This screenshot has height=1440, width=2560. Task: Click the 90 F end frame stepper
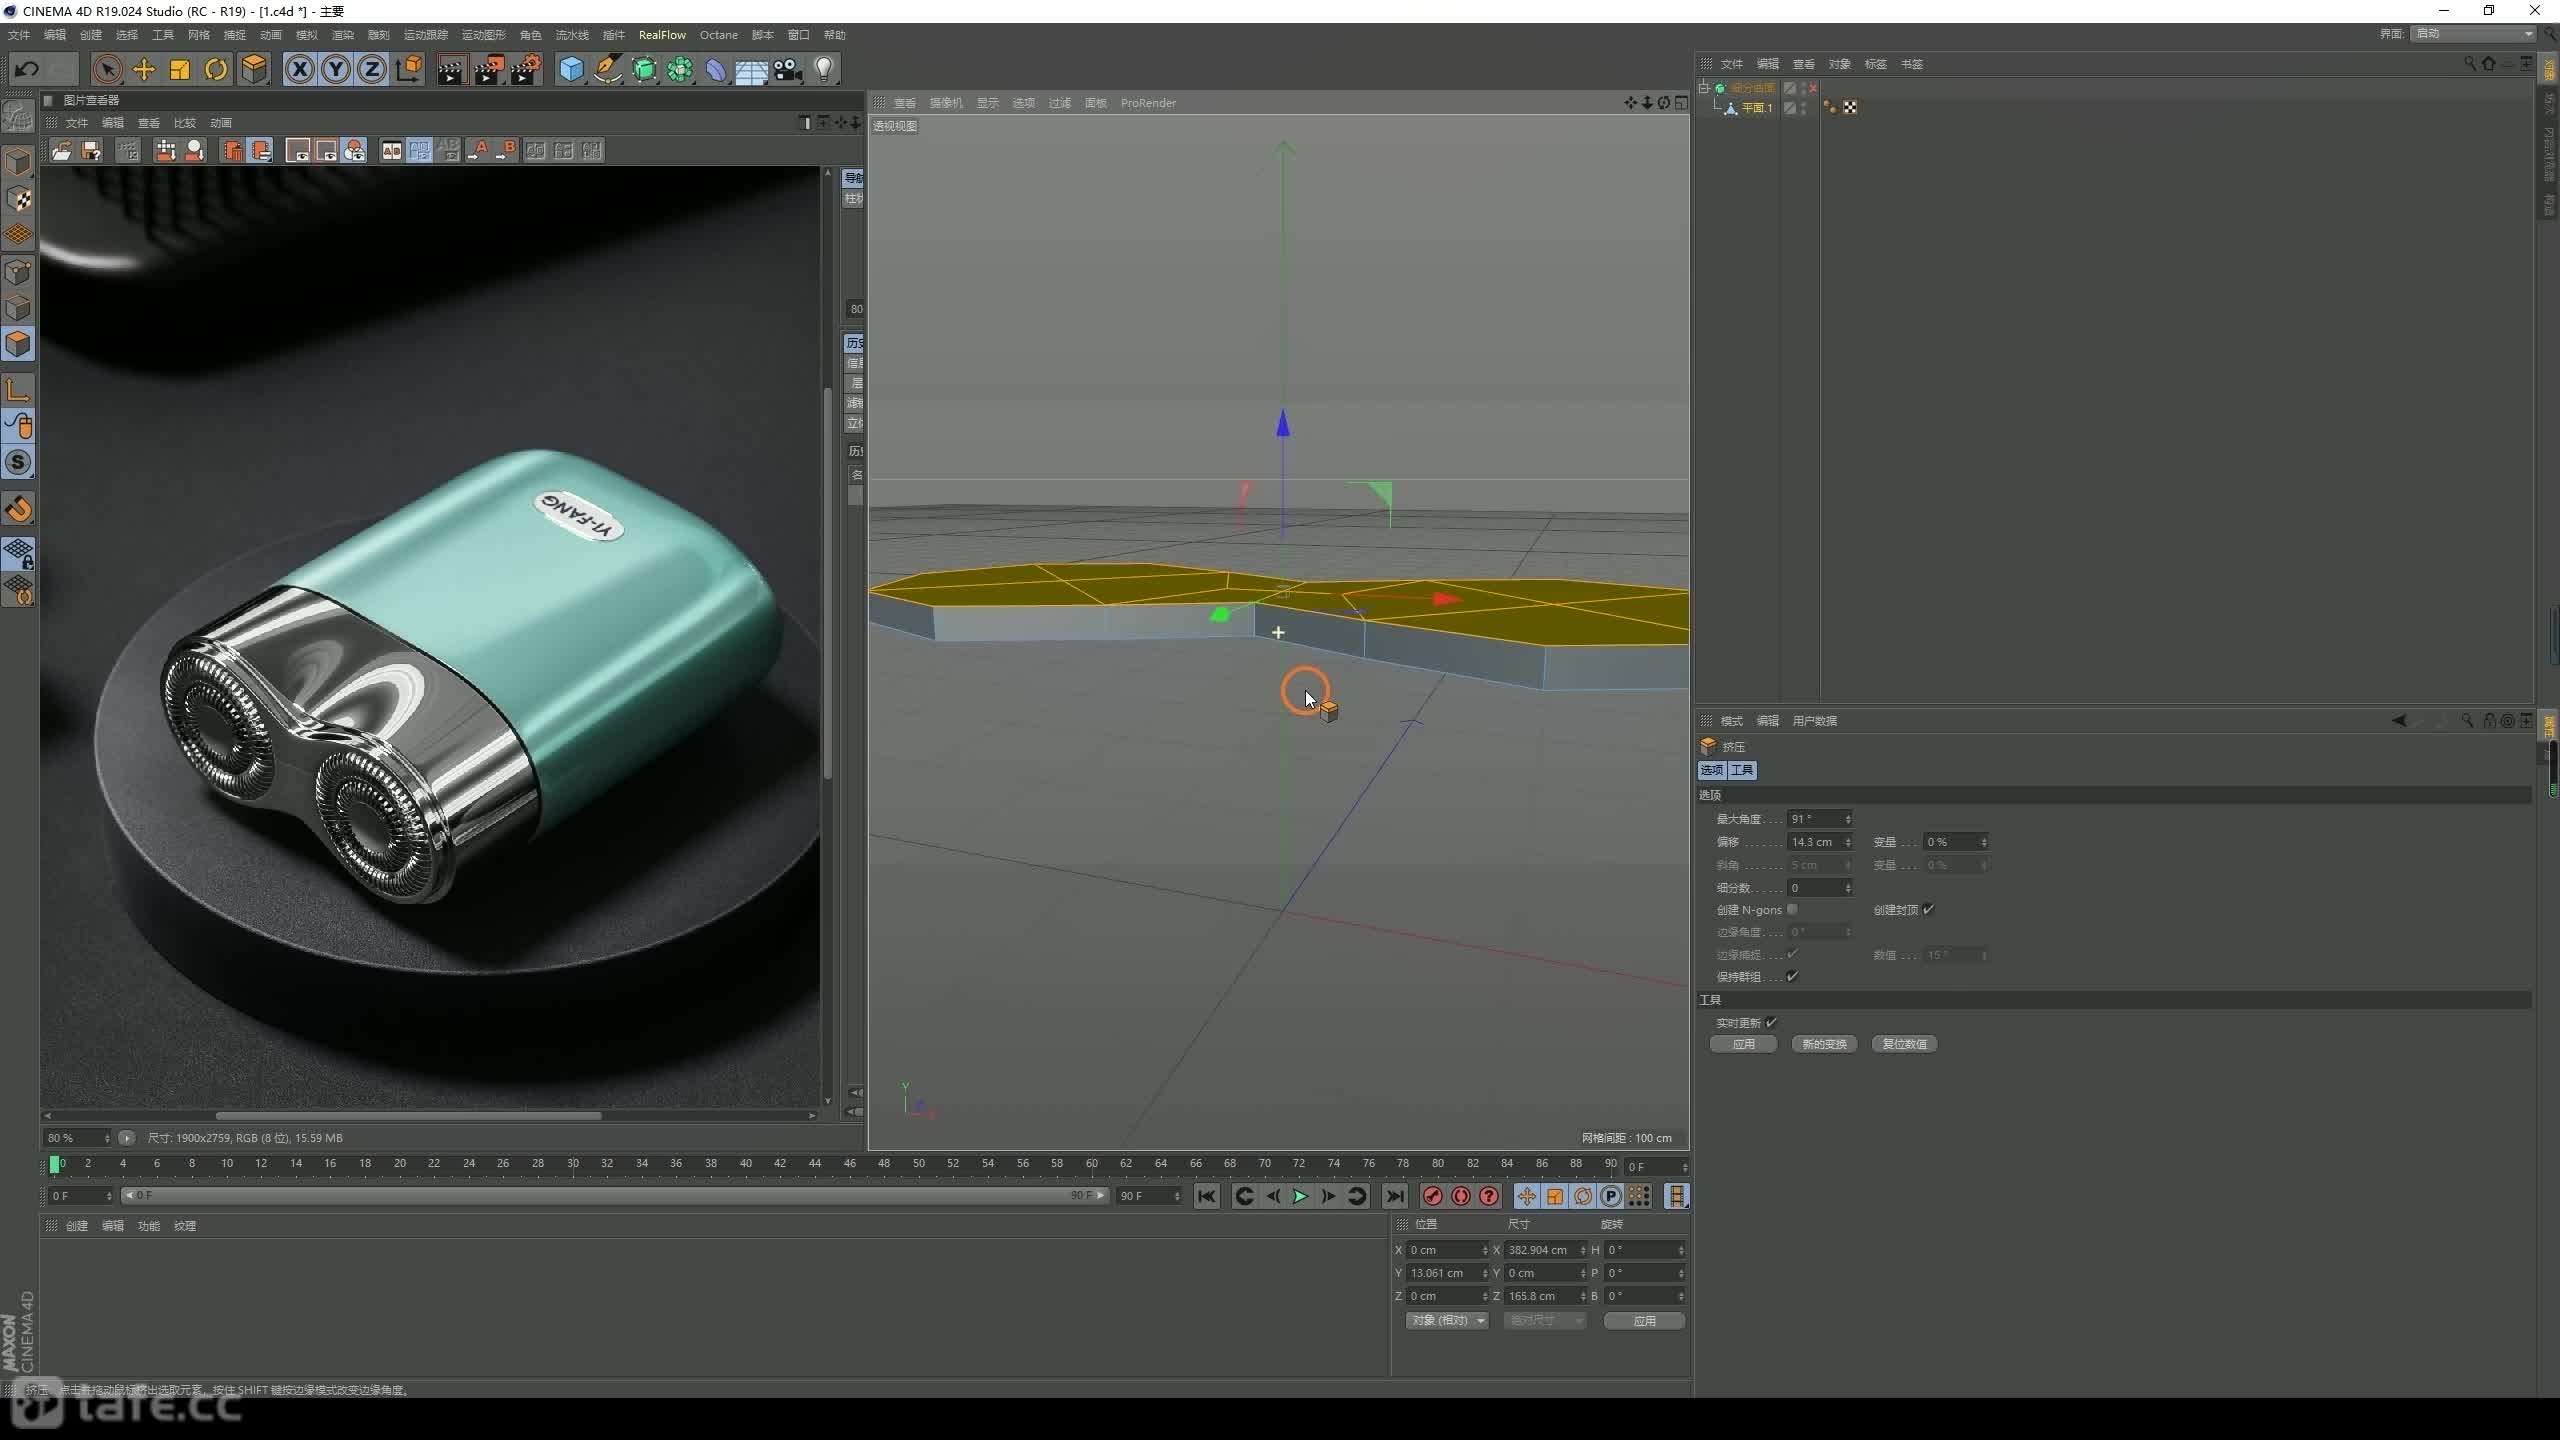(x=1177, y=1196)
